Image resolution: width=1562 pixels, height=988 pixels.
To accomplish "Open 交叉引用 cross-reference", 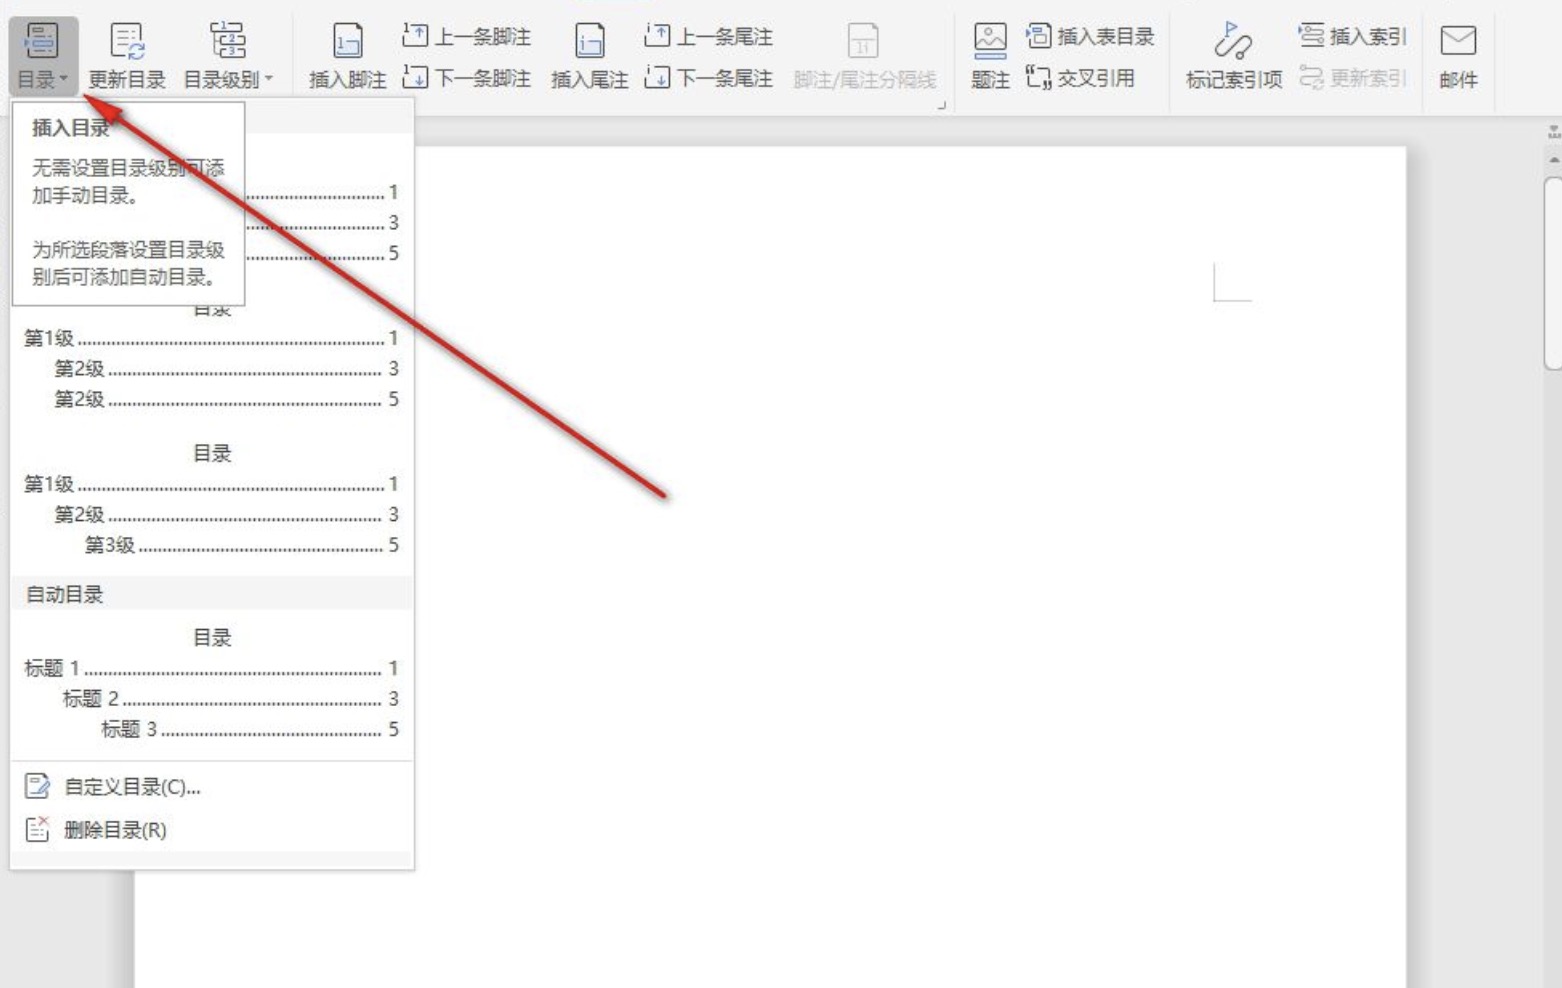I will coord(1080,77).
